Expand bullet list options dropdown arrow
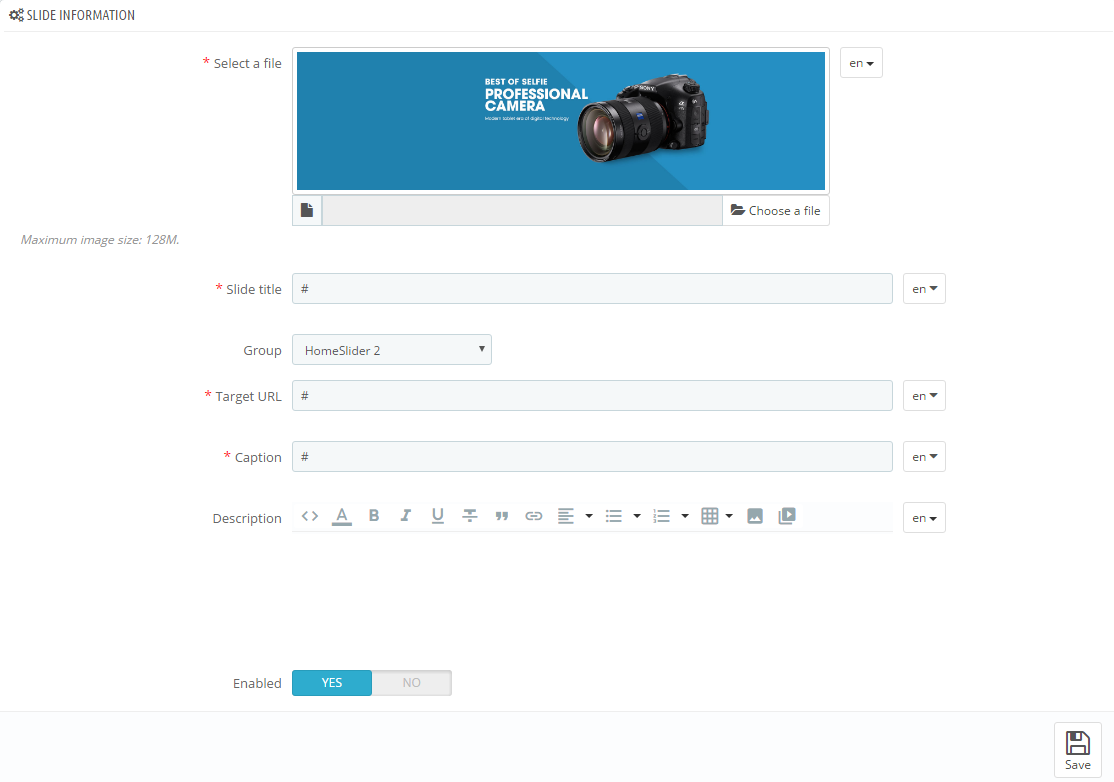1114x782 pixels. [x=637, y=516]
